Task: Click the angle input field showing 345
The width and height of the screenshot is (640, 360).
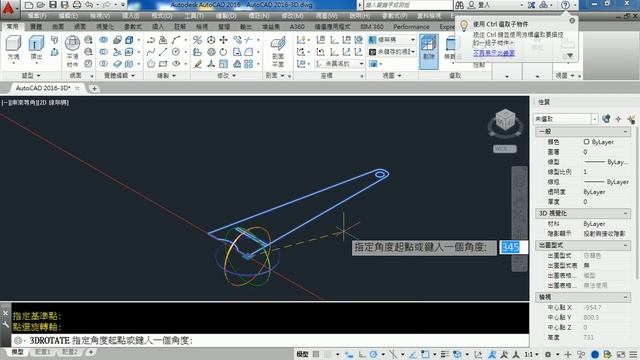Action: 512,247
